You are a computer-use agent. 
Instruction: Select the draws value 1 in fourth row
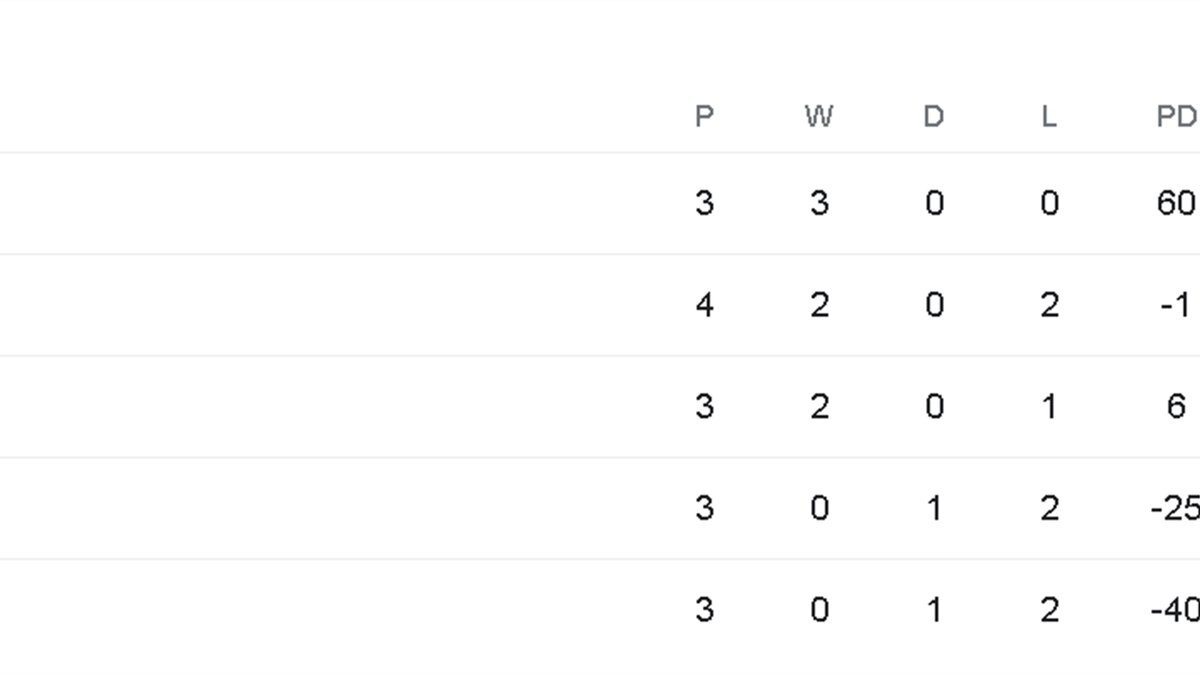933,508
